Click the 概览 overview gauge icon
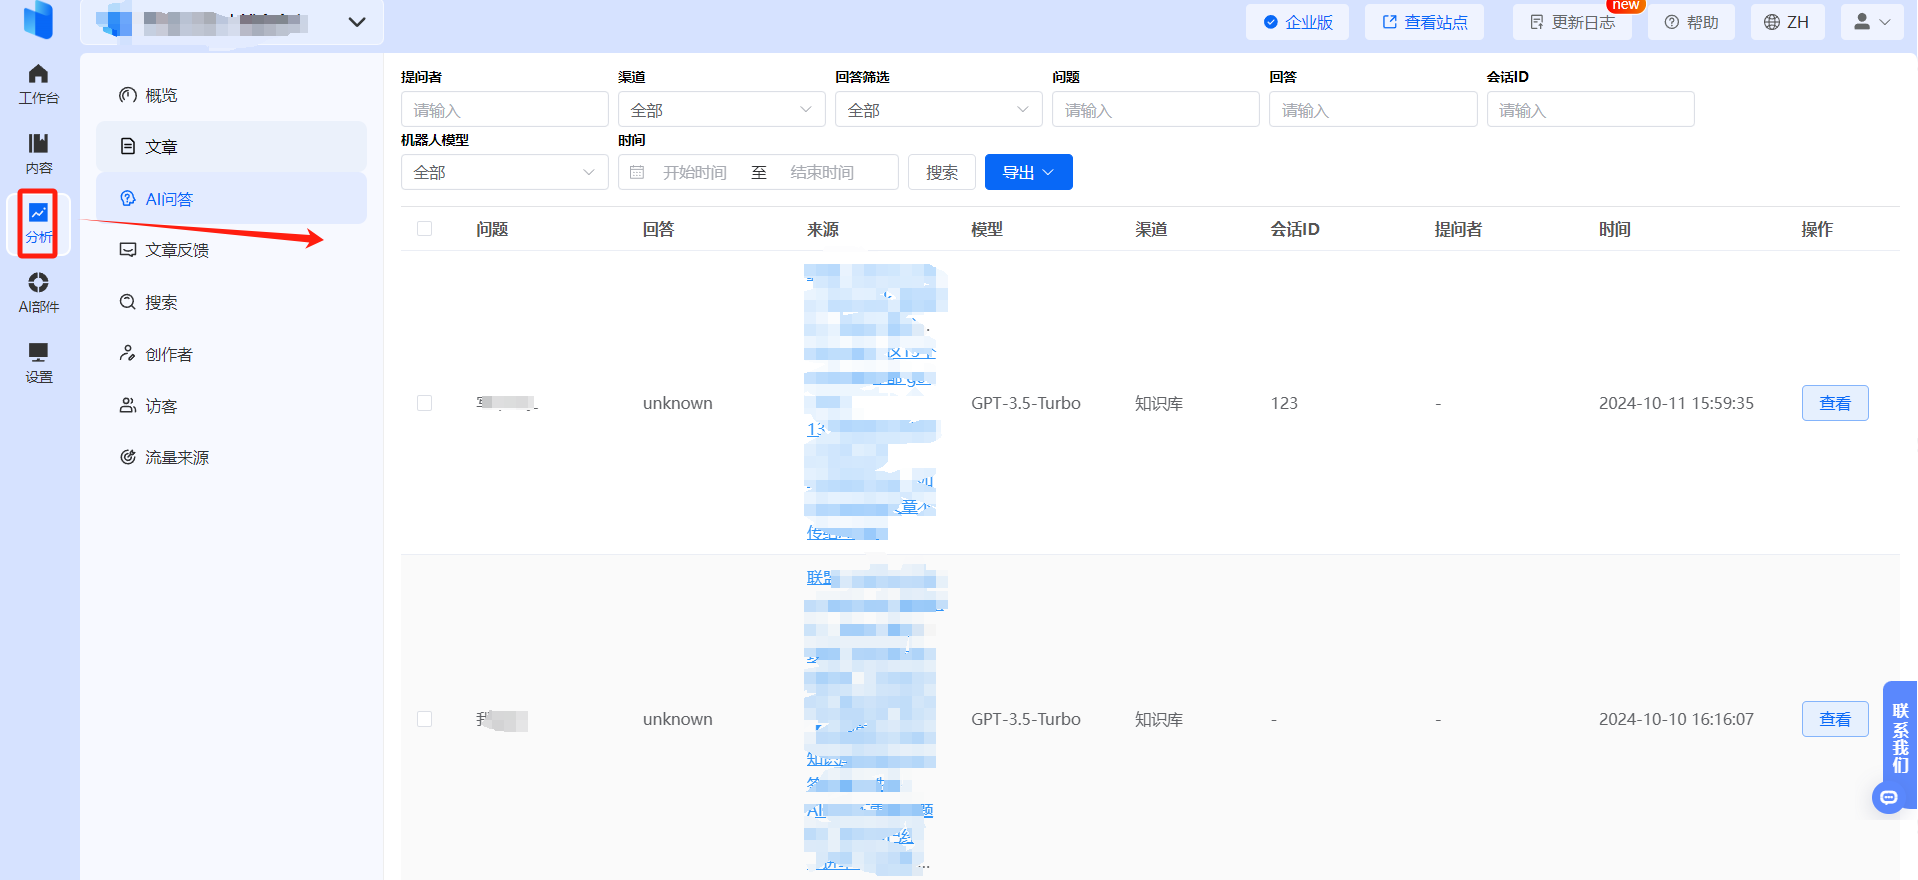 [128, 95]
